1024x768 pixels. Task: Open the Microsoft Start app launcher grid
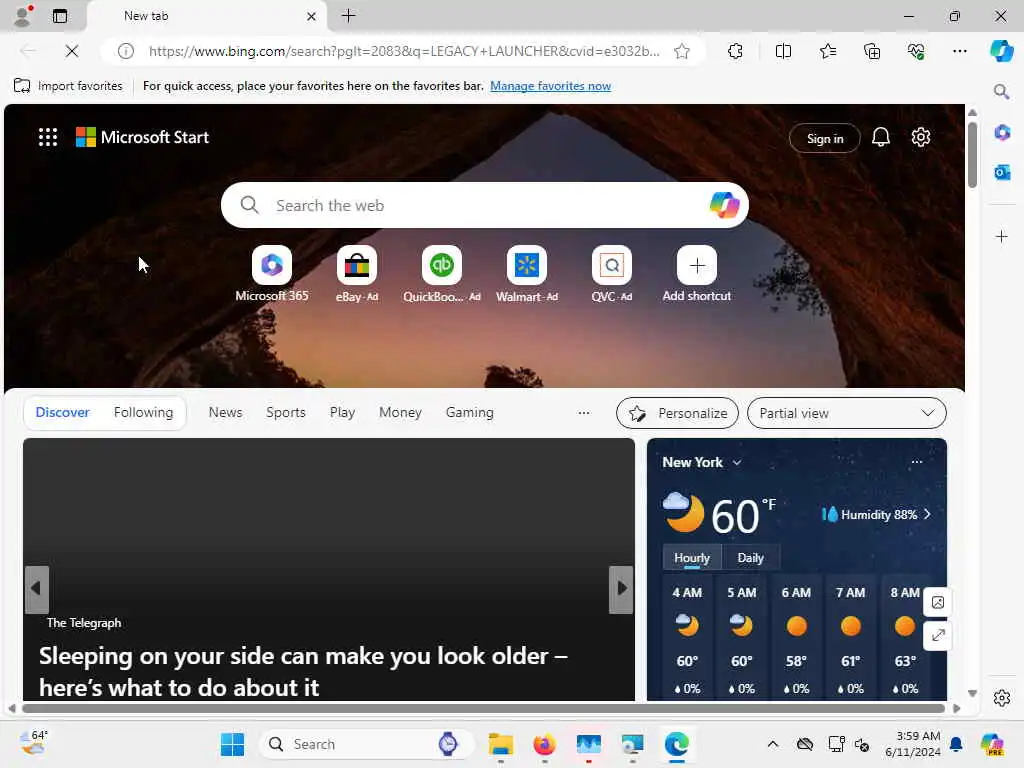click(48, 137)
